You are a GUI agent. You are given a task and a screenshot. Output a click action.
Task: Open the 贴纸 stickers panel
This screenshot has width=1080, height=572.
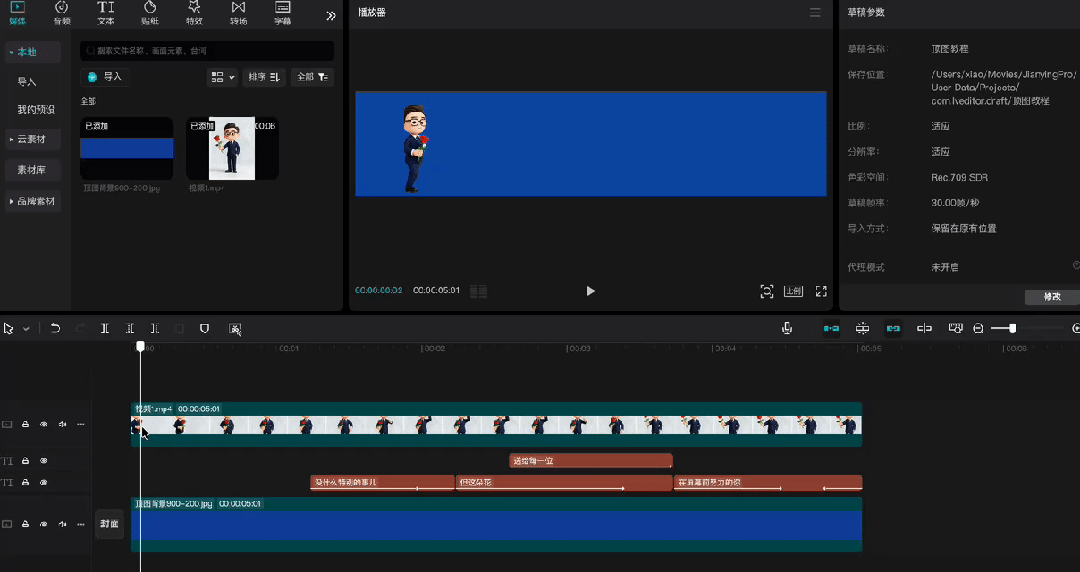click(150, 12)
